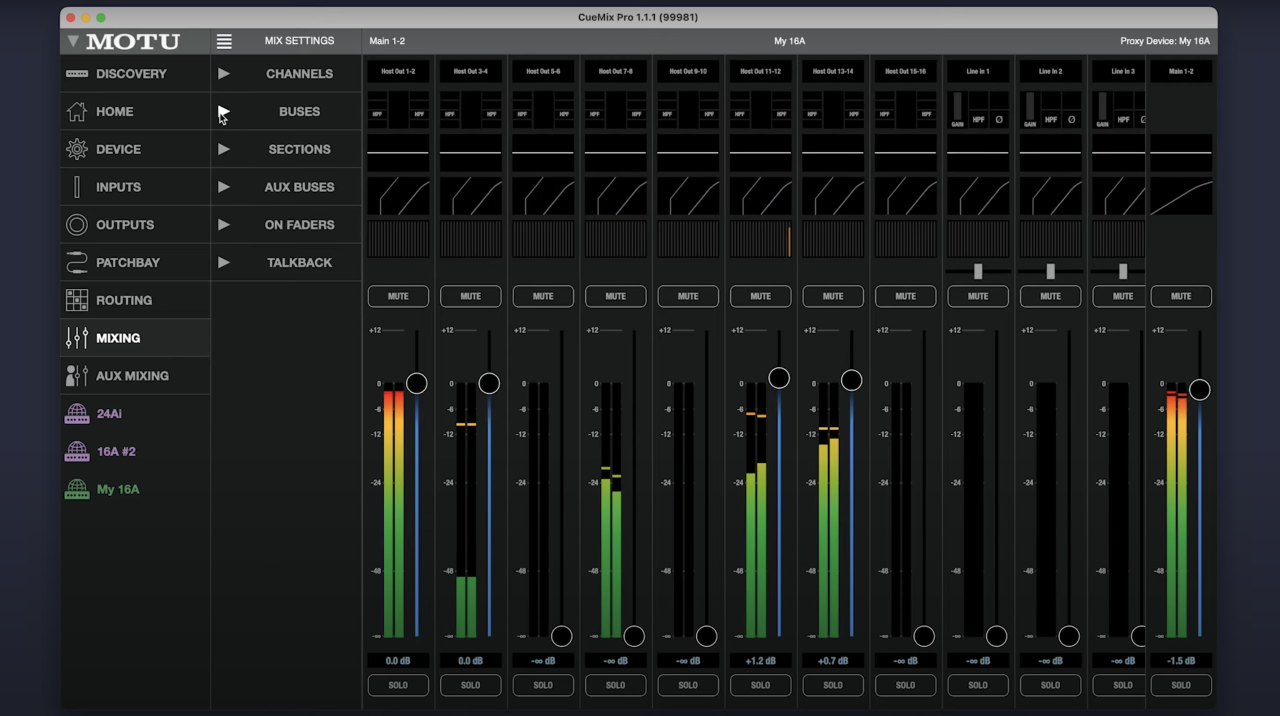Switch to the Inputs page
Image resolution: width=1280 pixels, height=716 pixels.
[x=118, y=187]
